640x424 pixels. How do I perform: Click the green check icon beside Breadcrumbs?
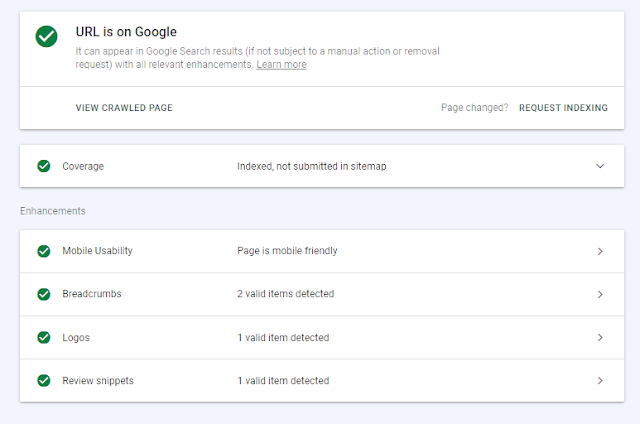(x=44, y=294)
